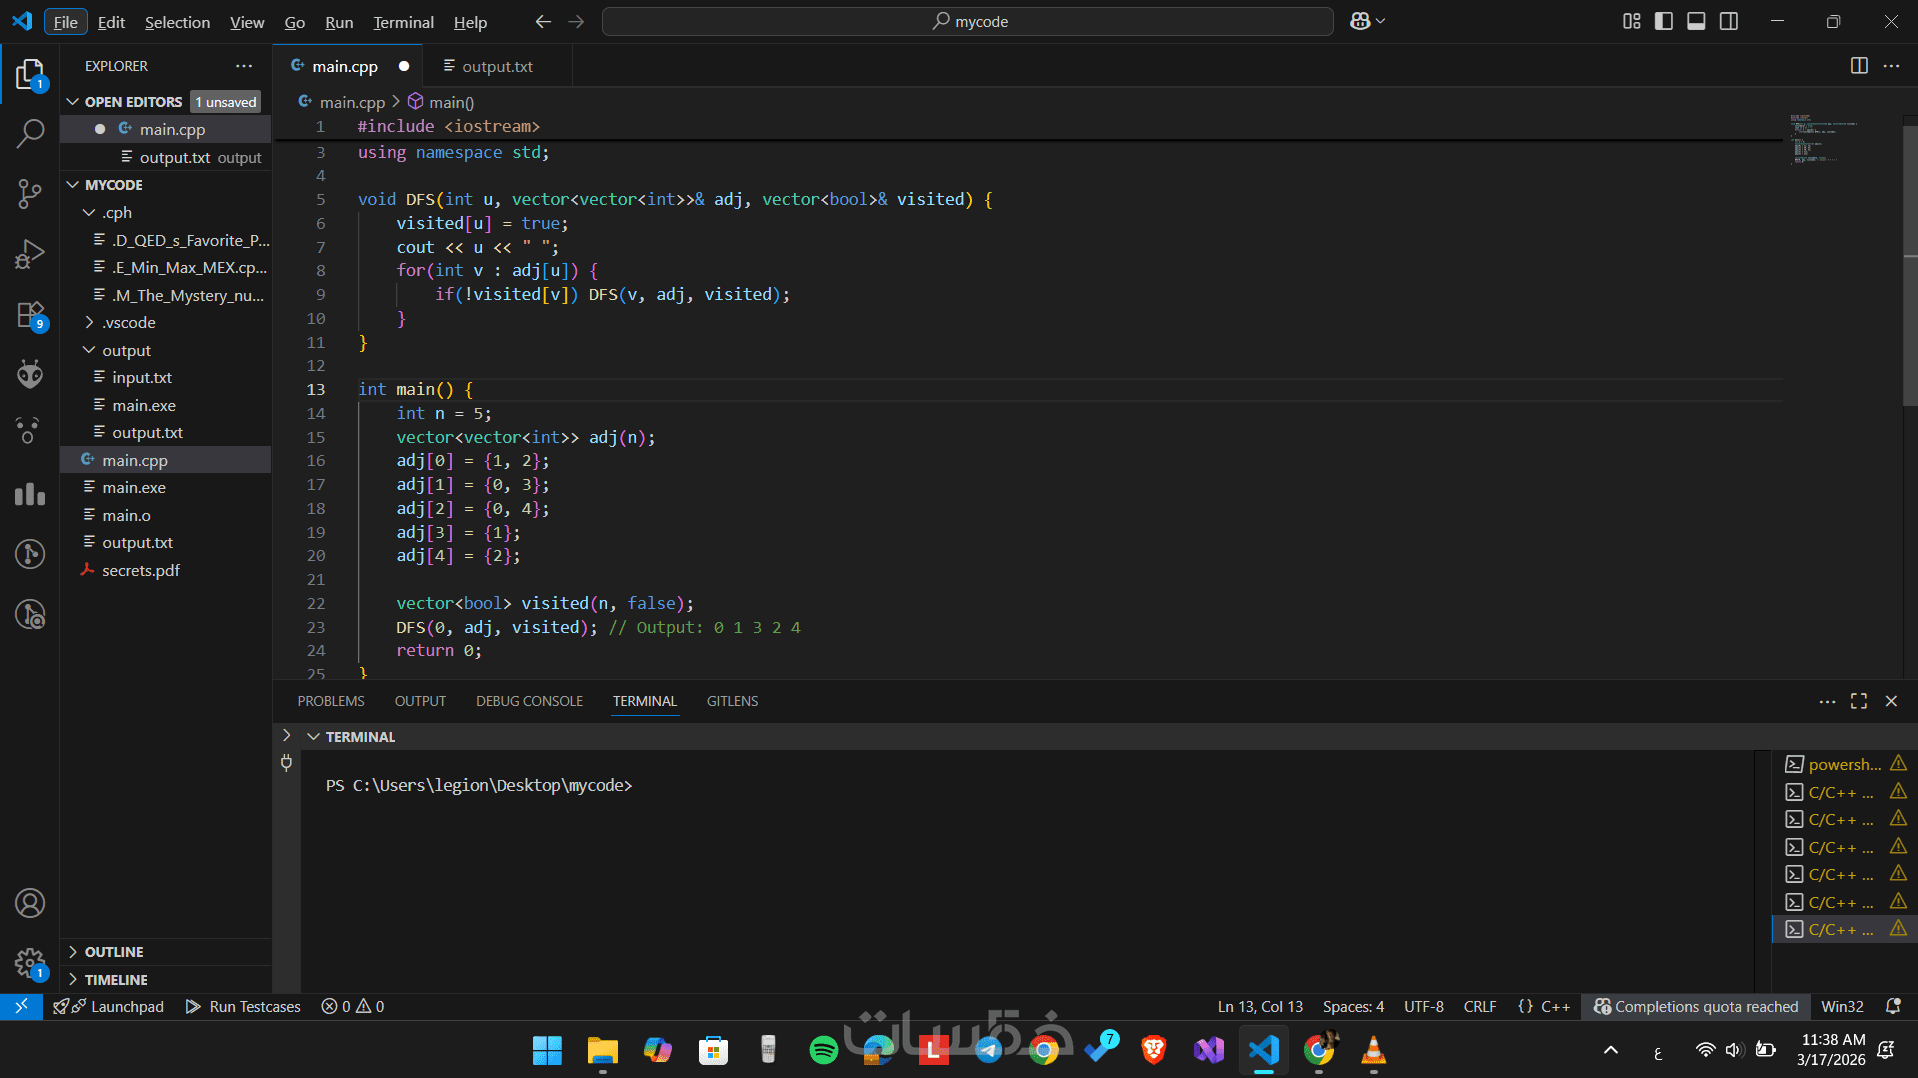
Task: Expand the .vscode folder
Action: tap(128, 322)
